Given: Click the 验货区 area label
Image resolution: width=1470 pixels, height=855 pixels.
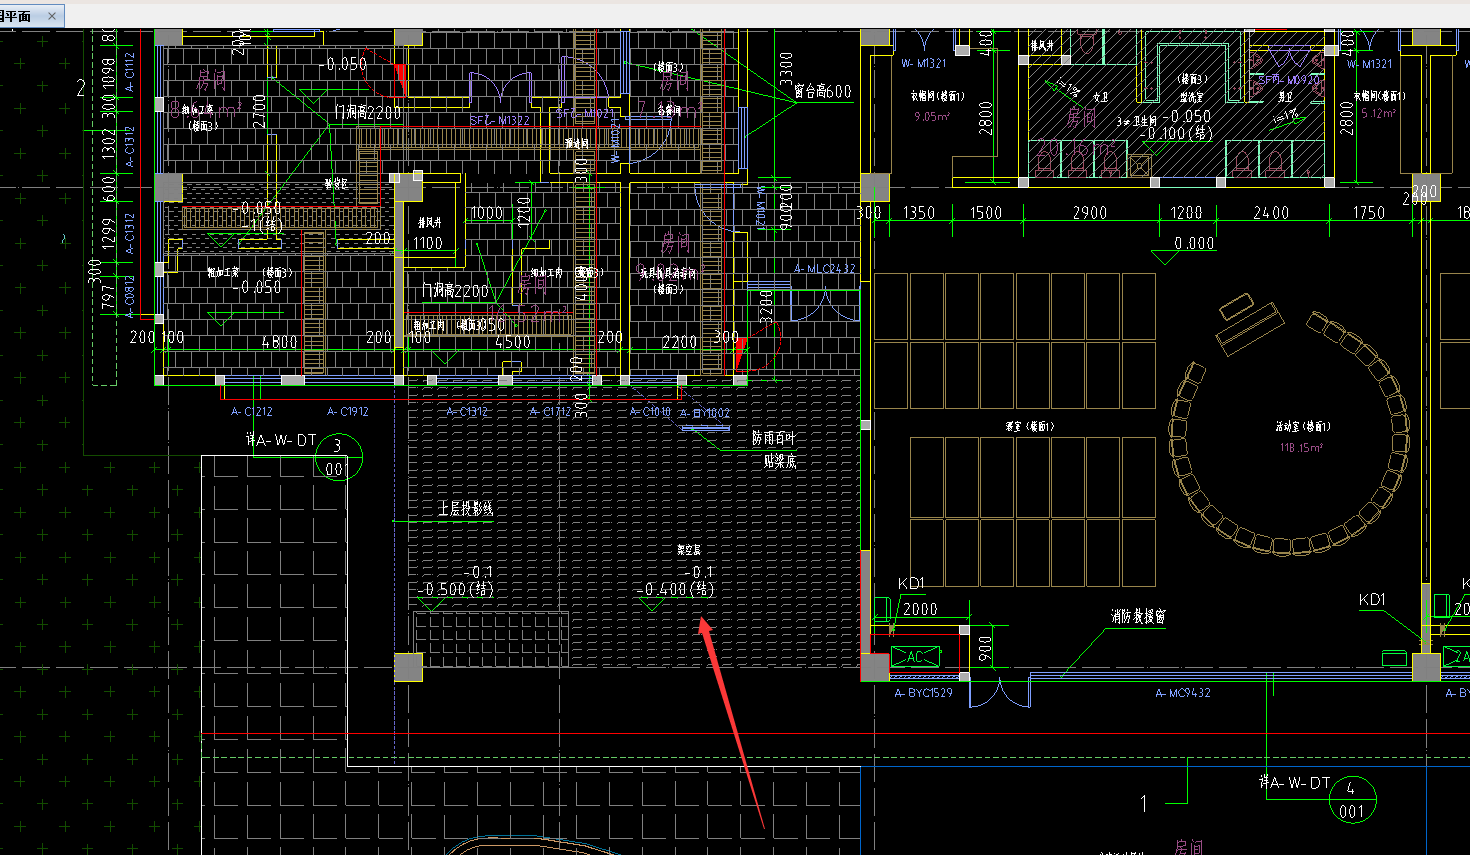Looking at the screenshot, I should tap(336, 184).
